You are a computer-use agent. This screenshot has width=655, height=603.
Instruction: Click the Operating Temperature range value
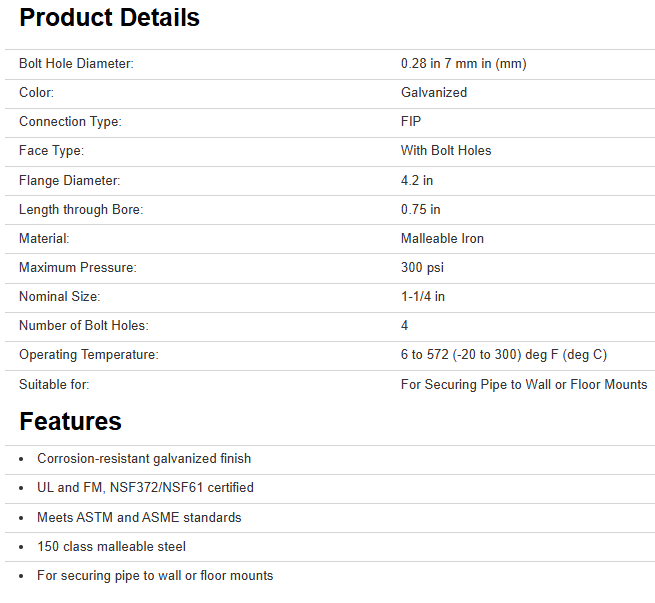tap(503, 355)
